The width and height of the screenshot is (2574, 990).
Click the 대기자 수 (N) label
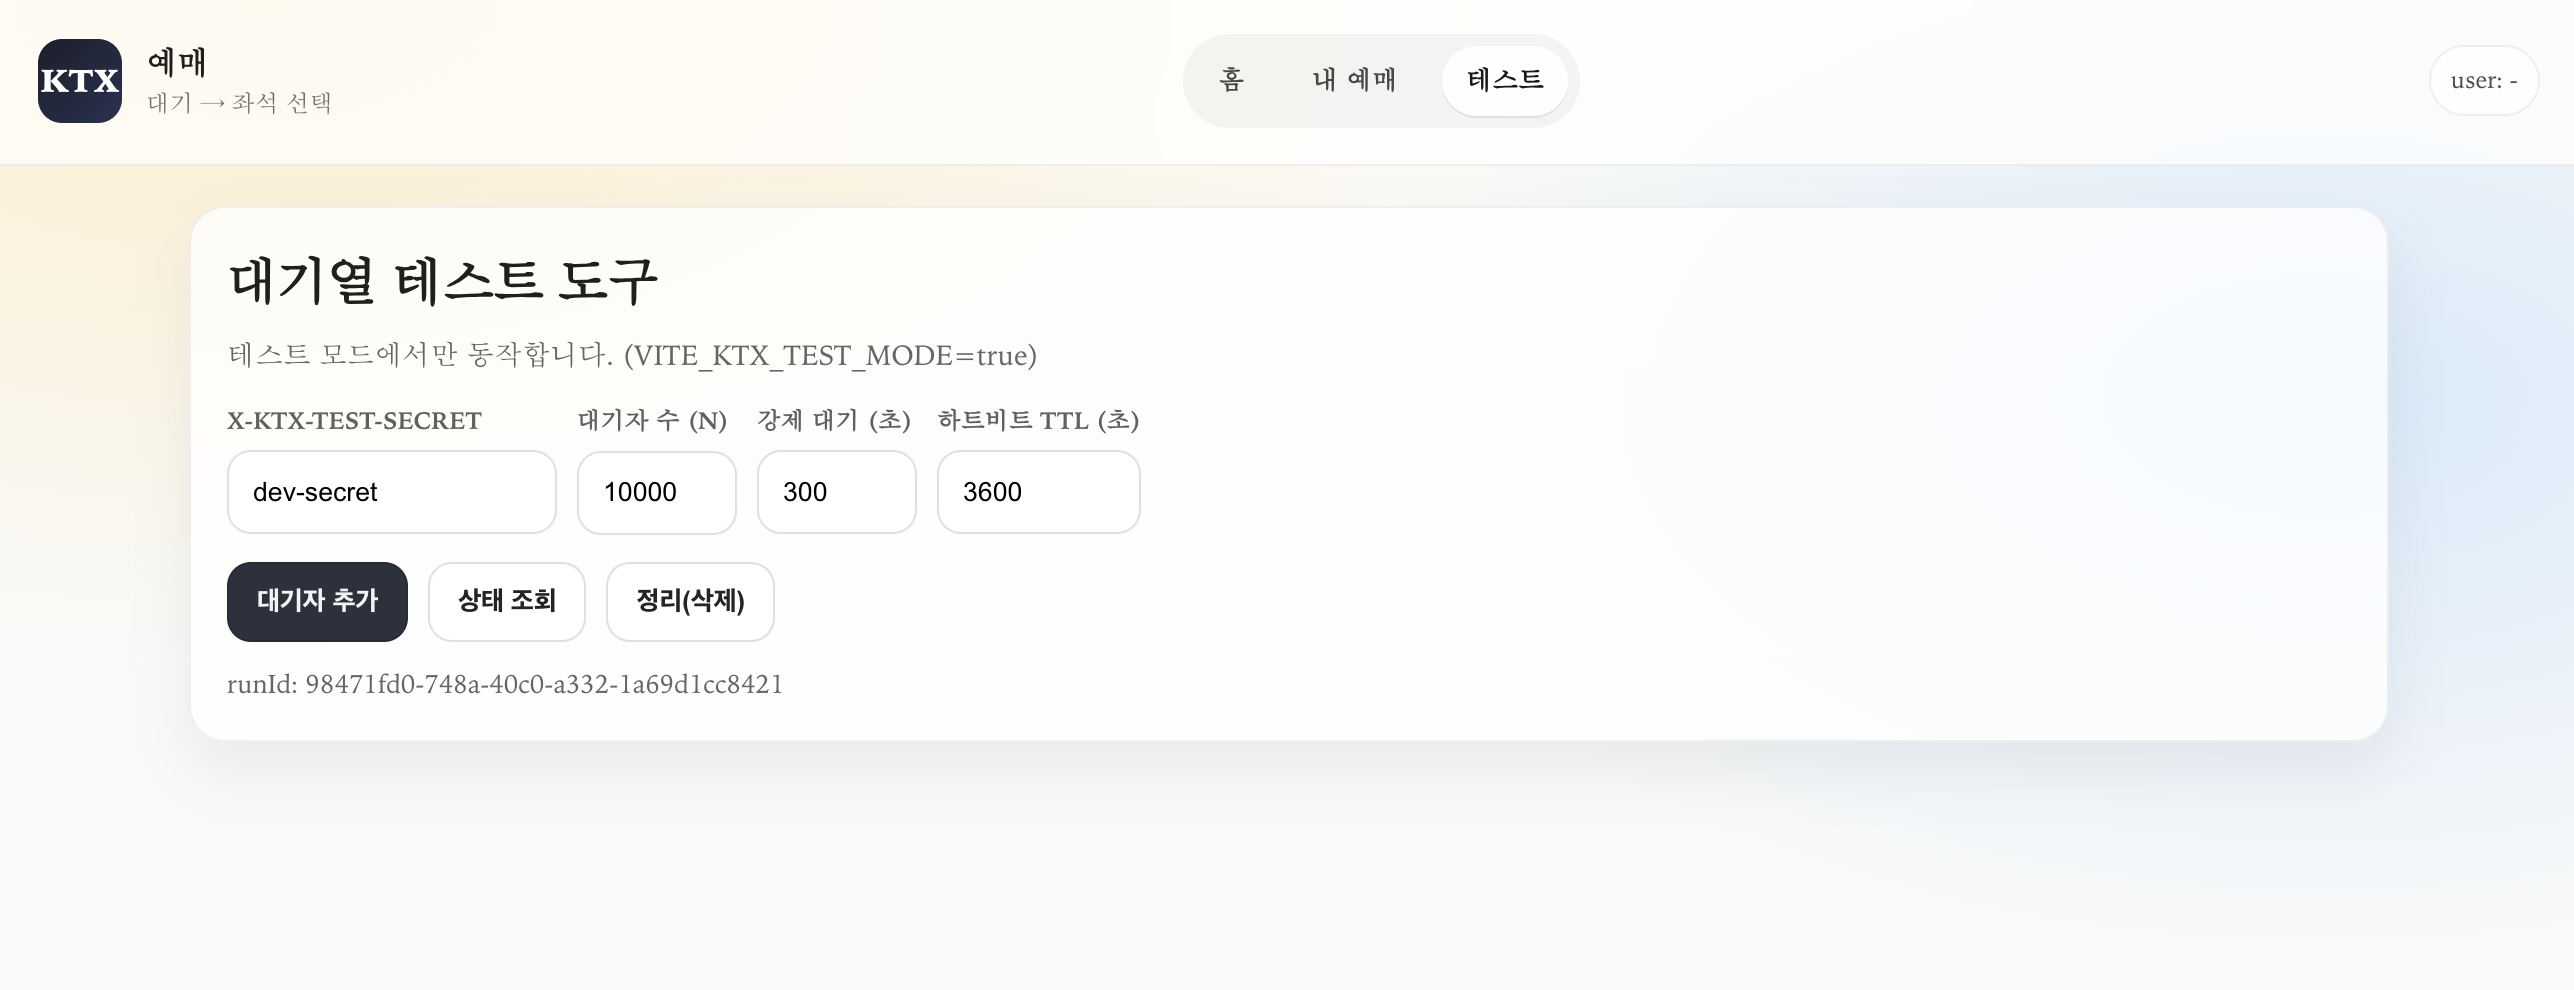(x=652, y=421)
